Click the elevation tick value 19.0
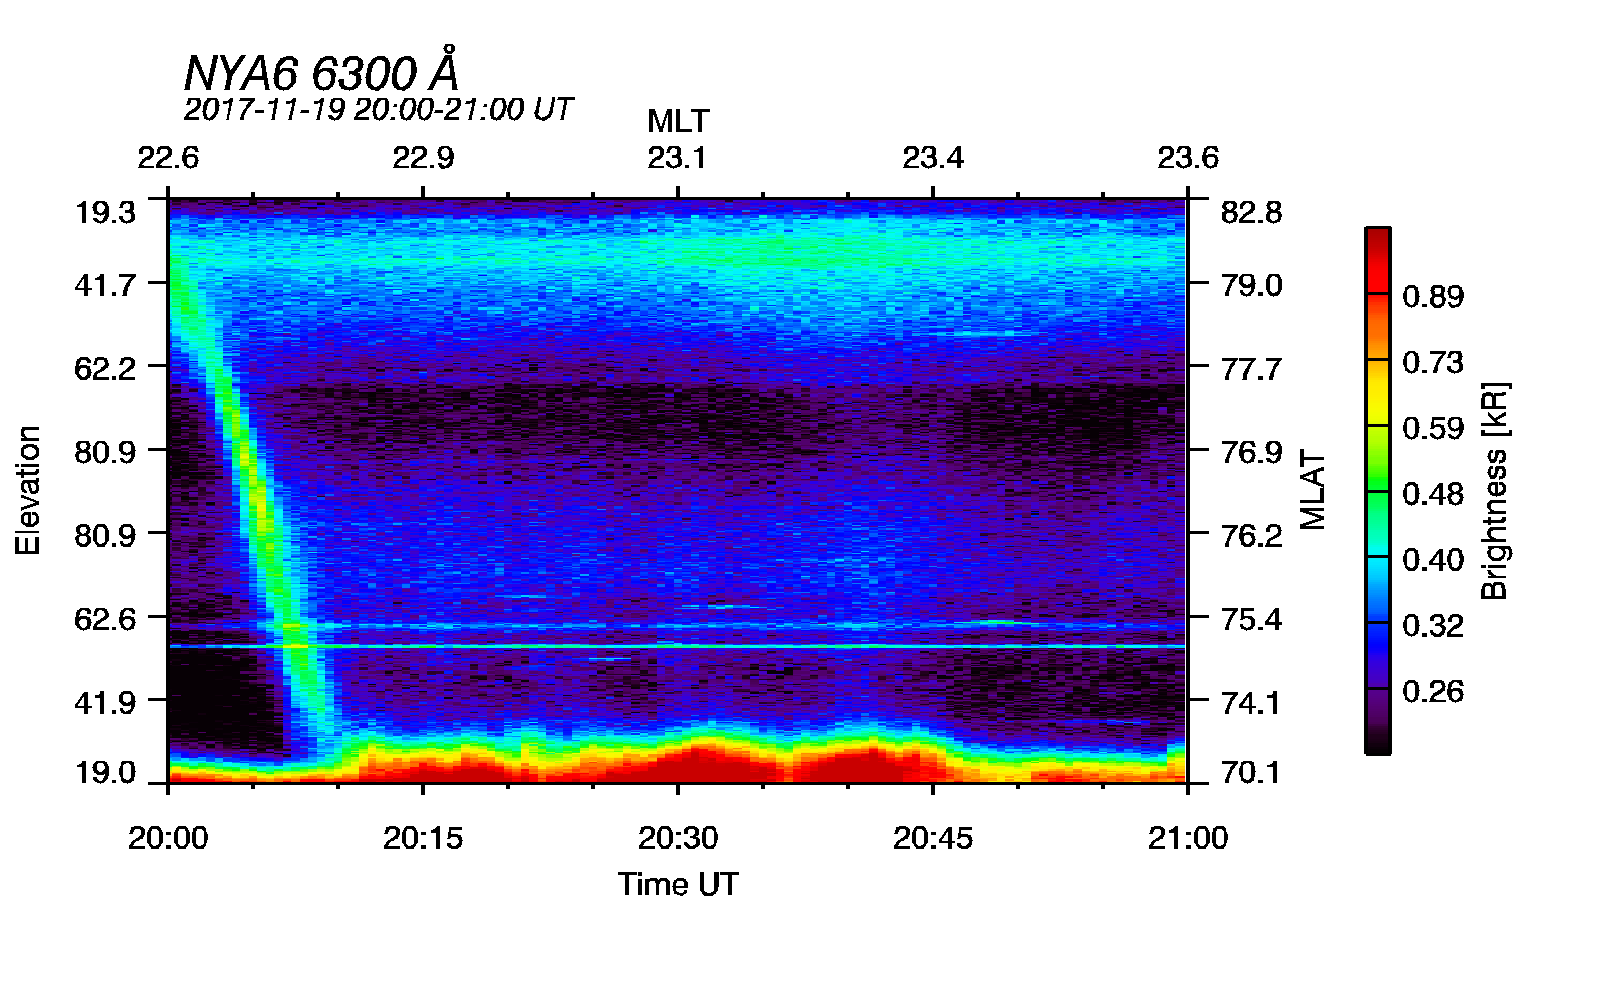Viewport: 1600px width, 1000px height. (105, 772)
